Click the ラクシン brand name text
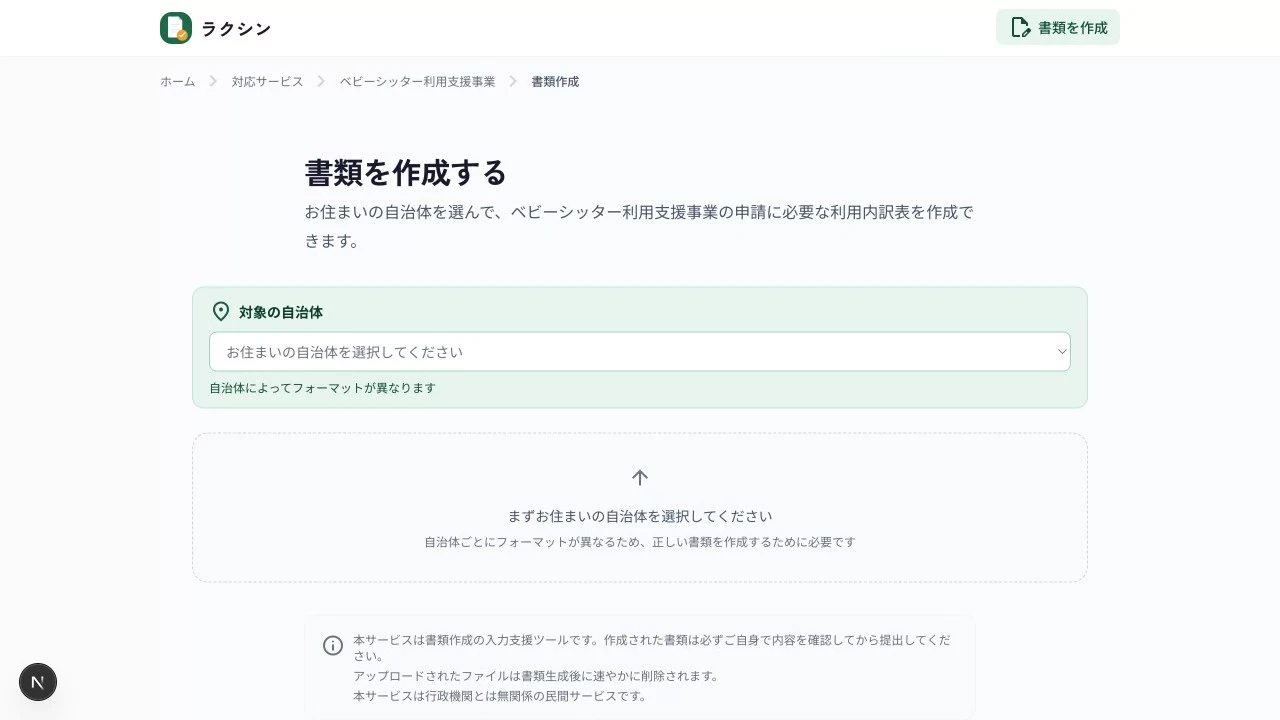The width and height of the screenshot is (1280, 720). coord(236,29)
